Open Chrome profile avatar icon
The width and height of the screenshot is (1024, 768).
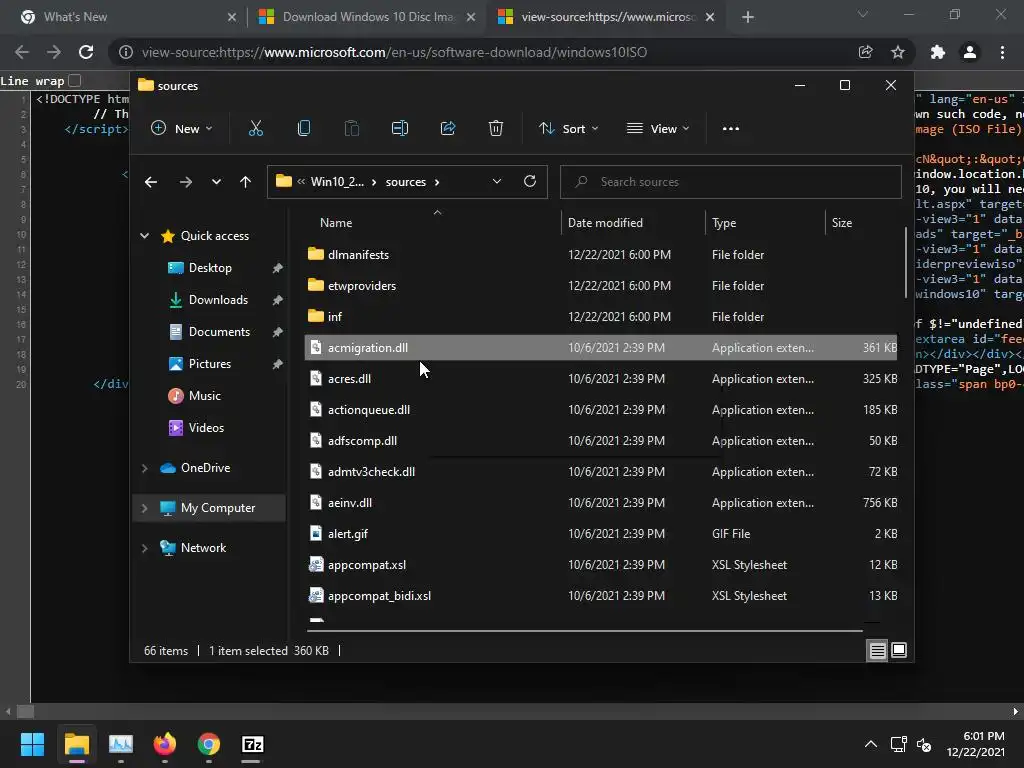pyautogui.click(x=970, y=52)
